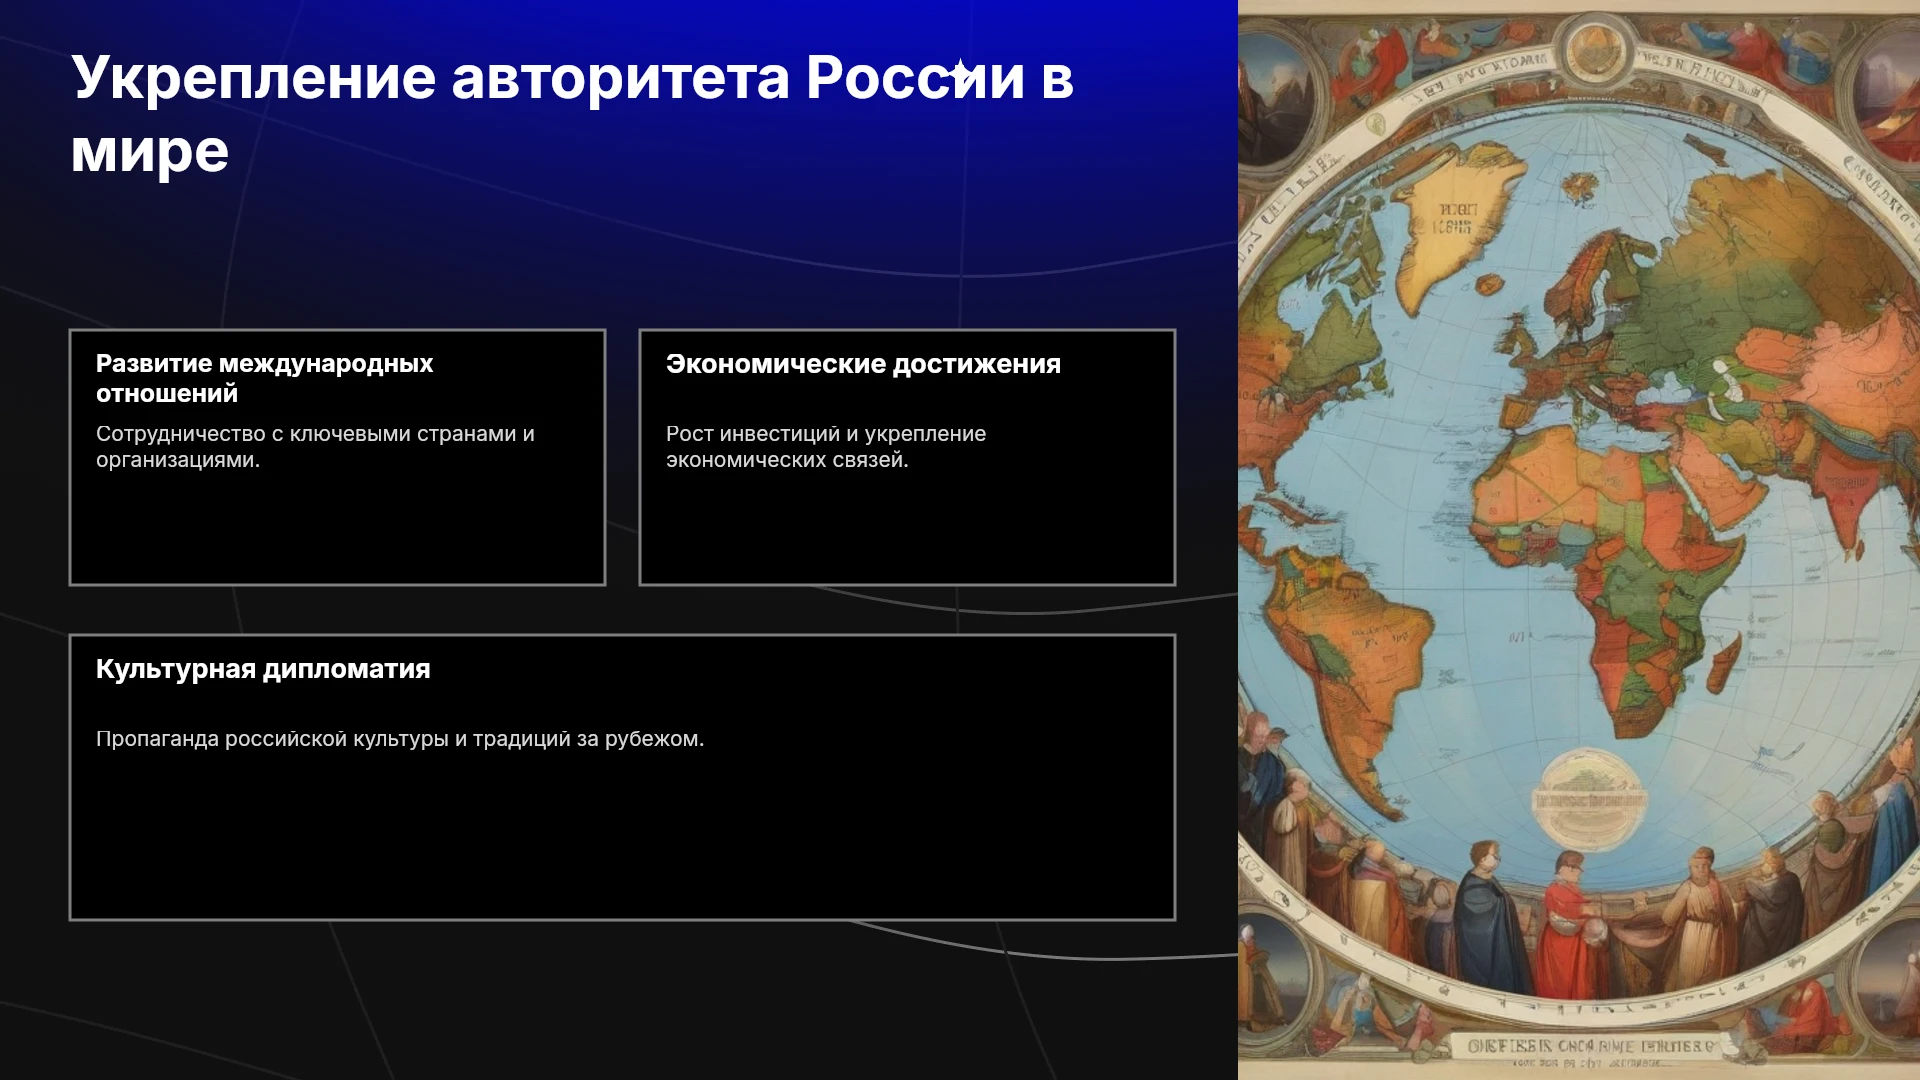
Task: Click the round seal emblem below Africa
Action: click(1588, 800)
